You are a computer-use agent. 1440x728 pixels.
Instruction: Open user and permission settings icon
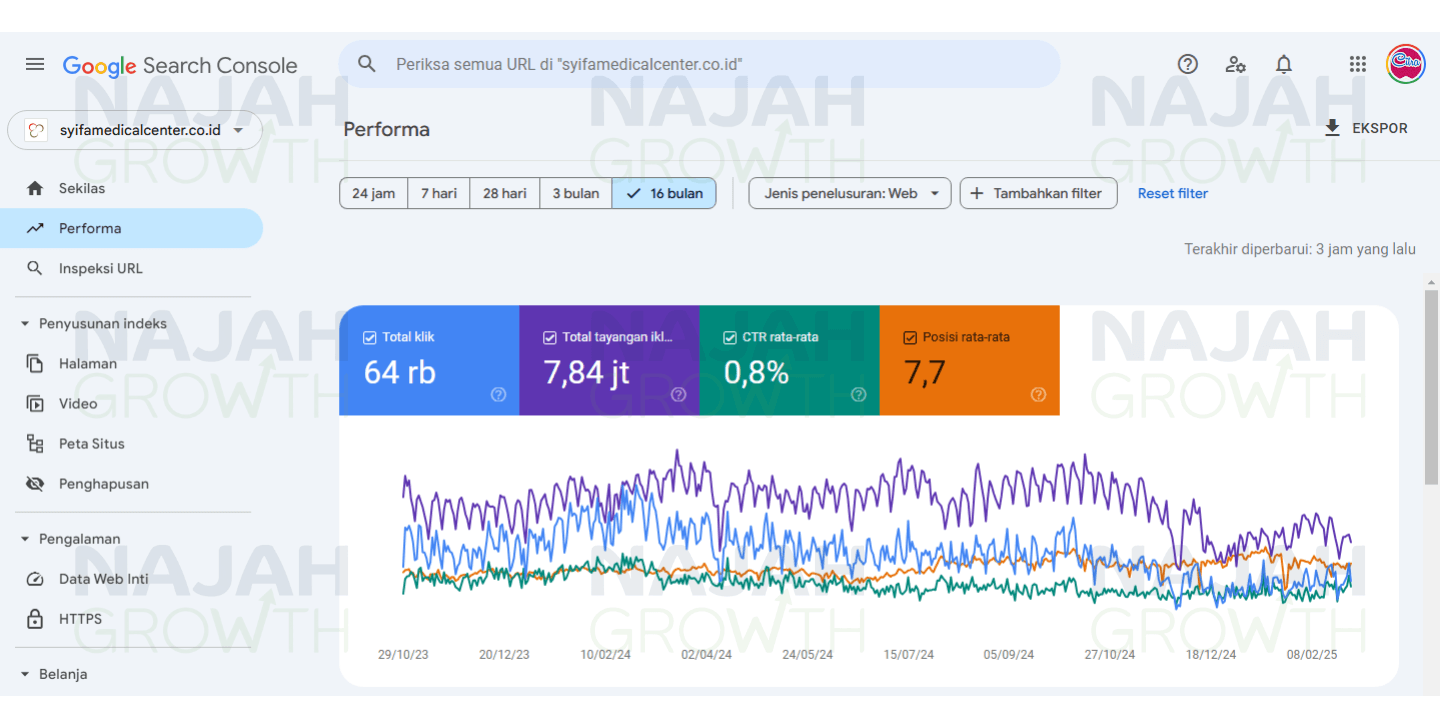(x=1236, y=64)
